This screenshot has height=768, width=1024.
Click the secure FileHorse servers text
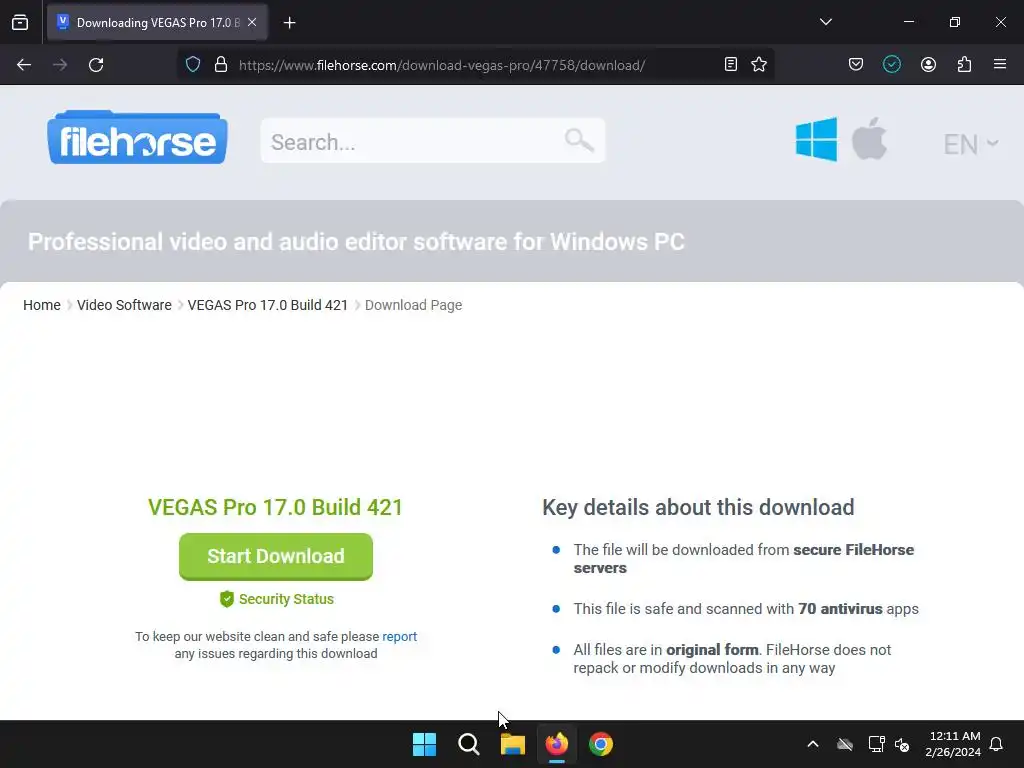[744, 558]
